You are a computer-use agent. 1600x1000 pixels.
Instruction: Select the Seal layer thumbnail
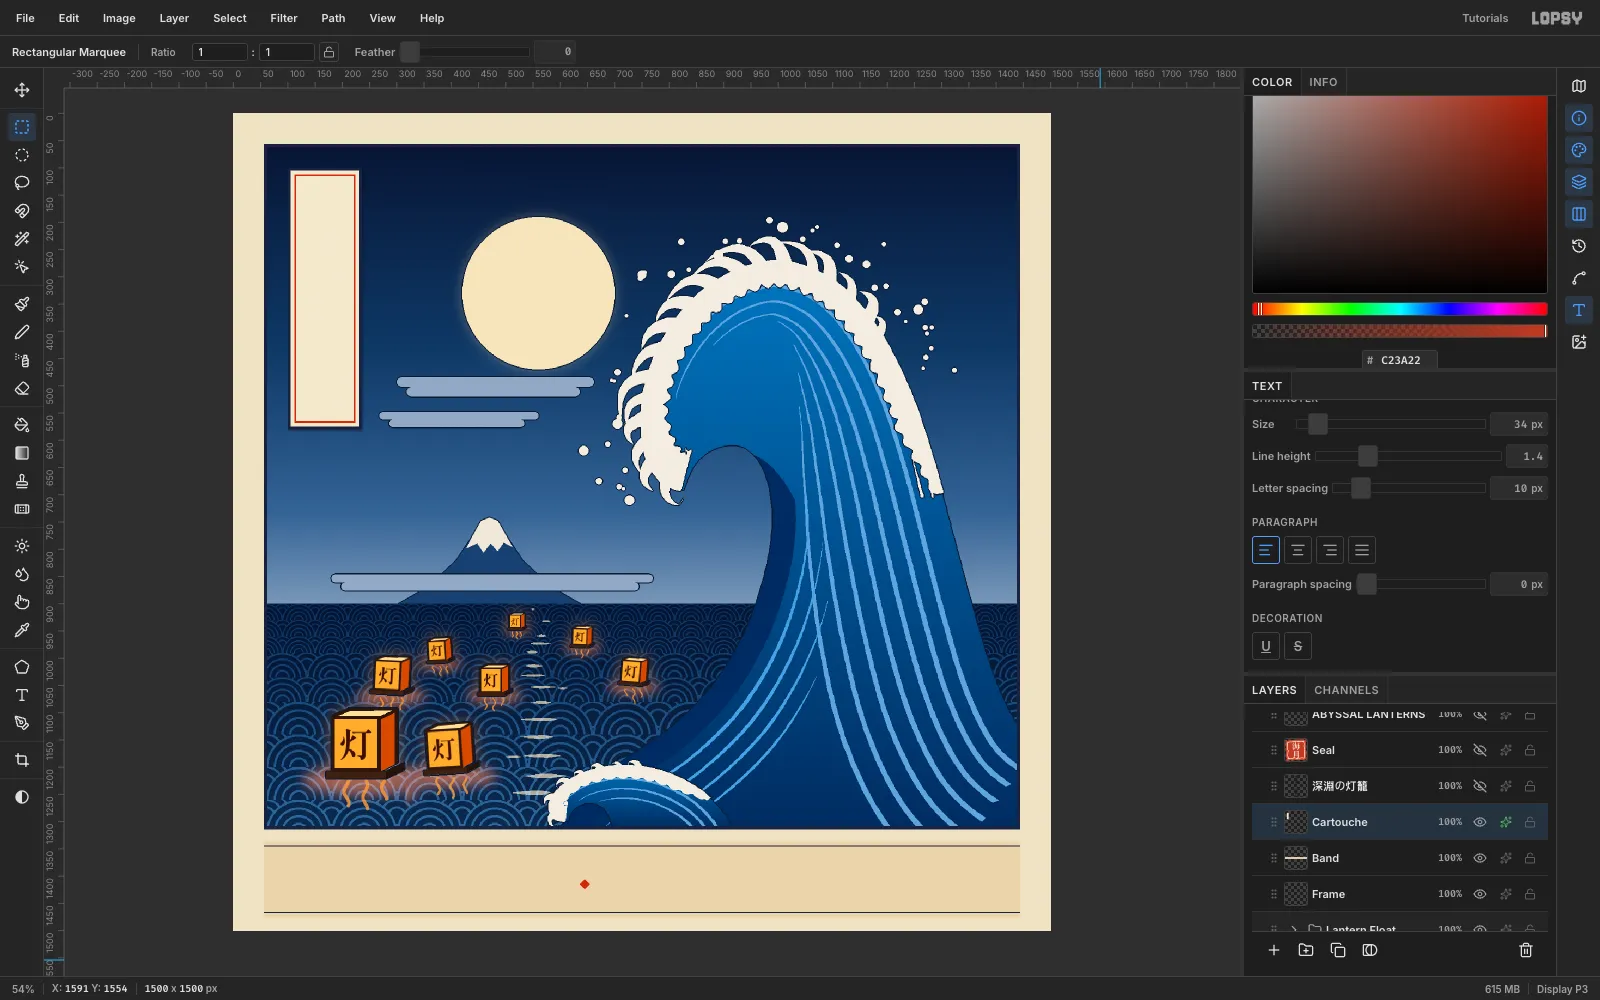click(1296, 750)
